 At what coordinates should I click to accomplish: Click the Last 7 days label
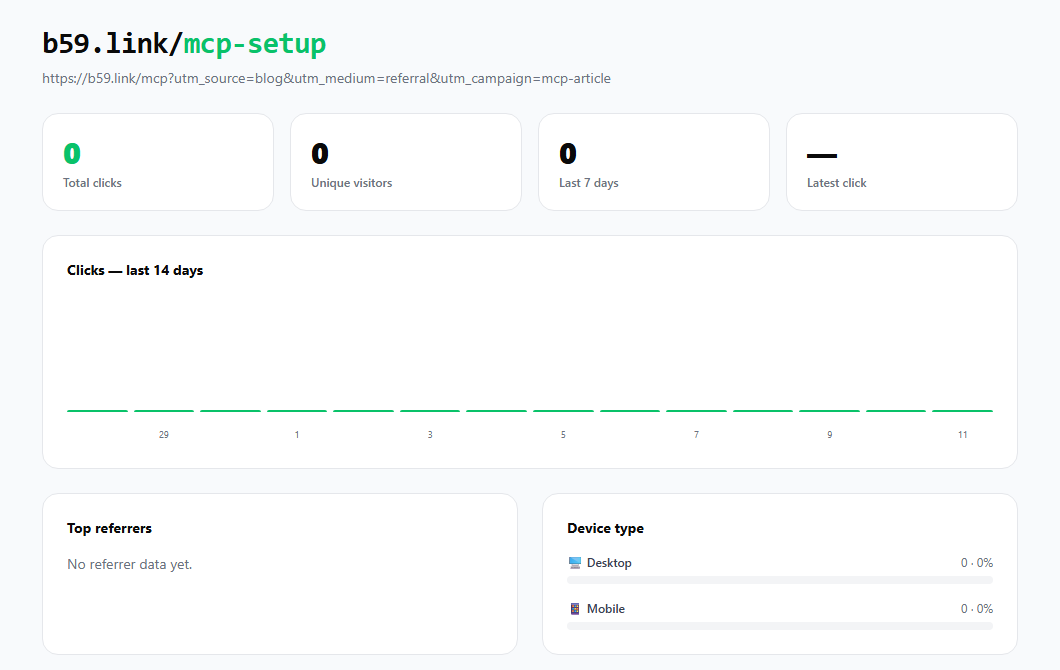tap(589, 183)
